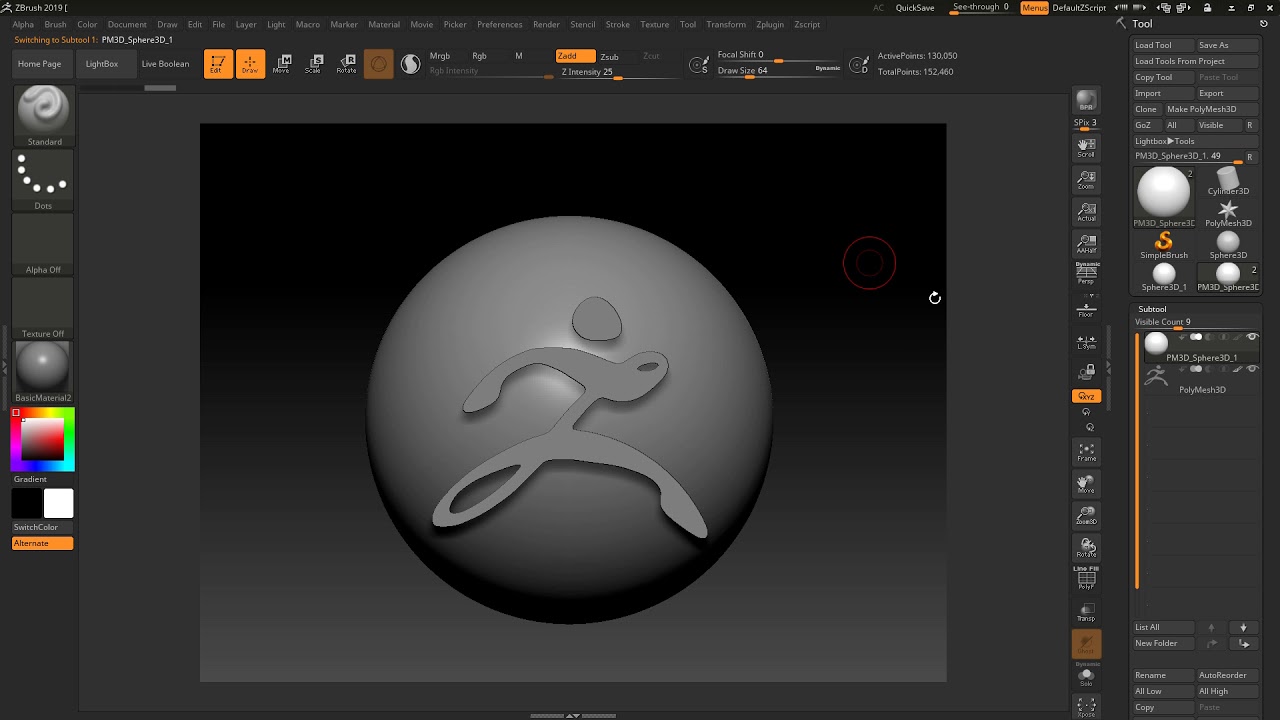Collapse the Subtool sub-palette header

coord(1152,309)
